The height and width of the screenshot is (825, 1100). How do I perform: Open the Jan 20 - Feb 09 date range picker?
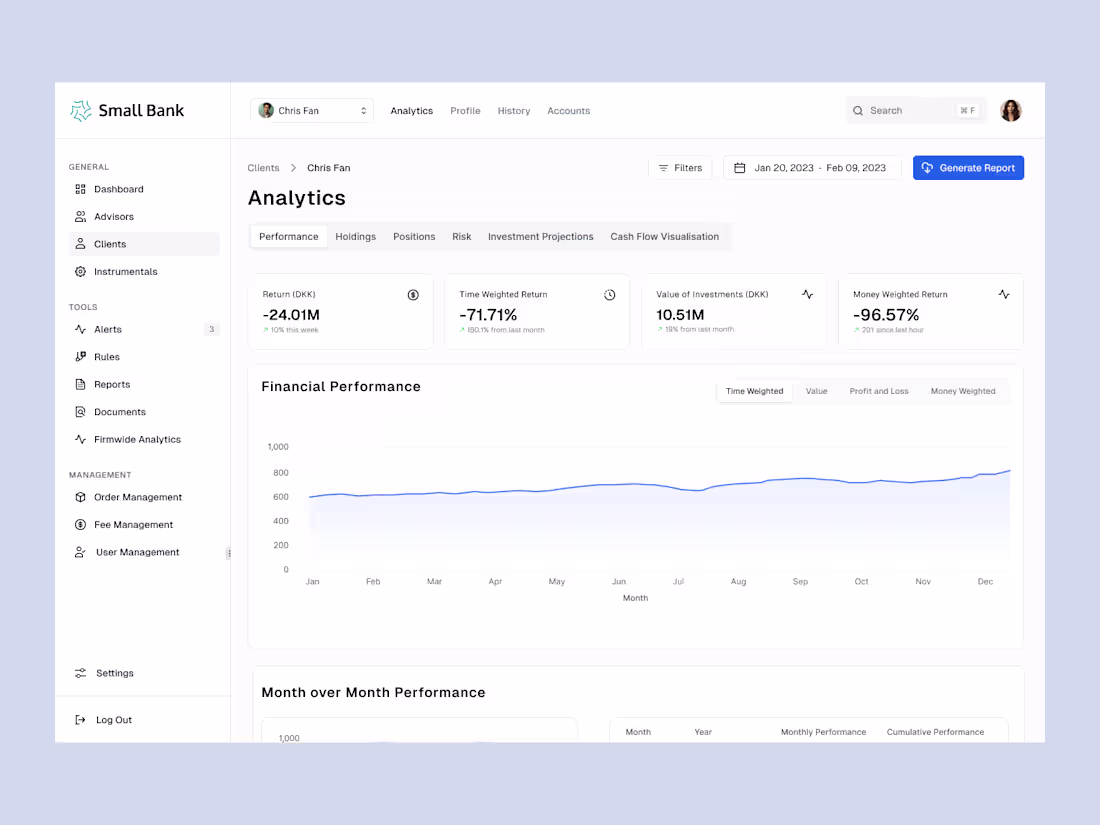pyautogui.click(x=811, y=167)
